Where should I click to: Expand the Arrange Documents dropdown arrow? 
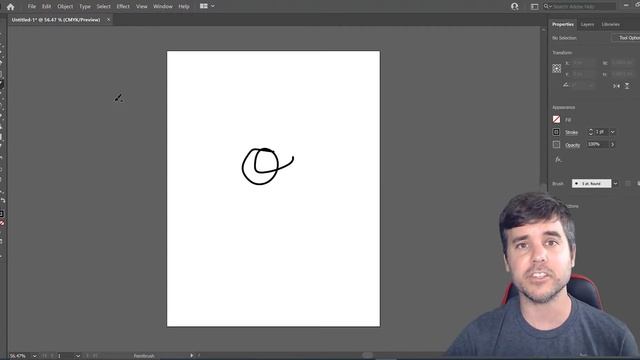(x=213, y=6)
